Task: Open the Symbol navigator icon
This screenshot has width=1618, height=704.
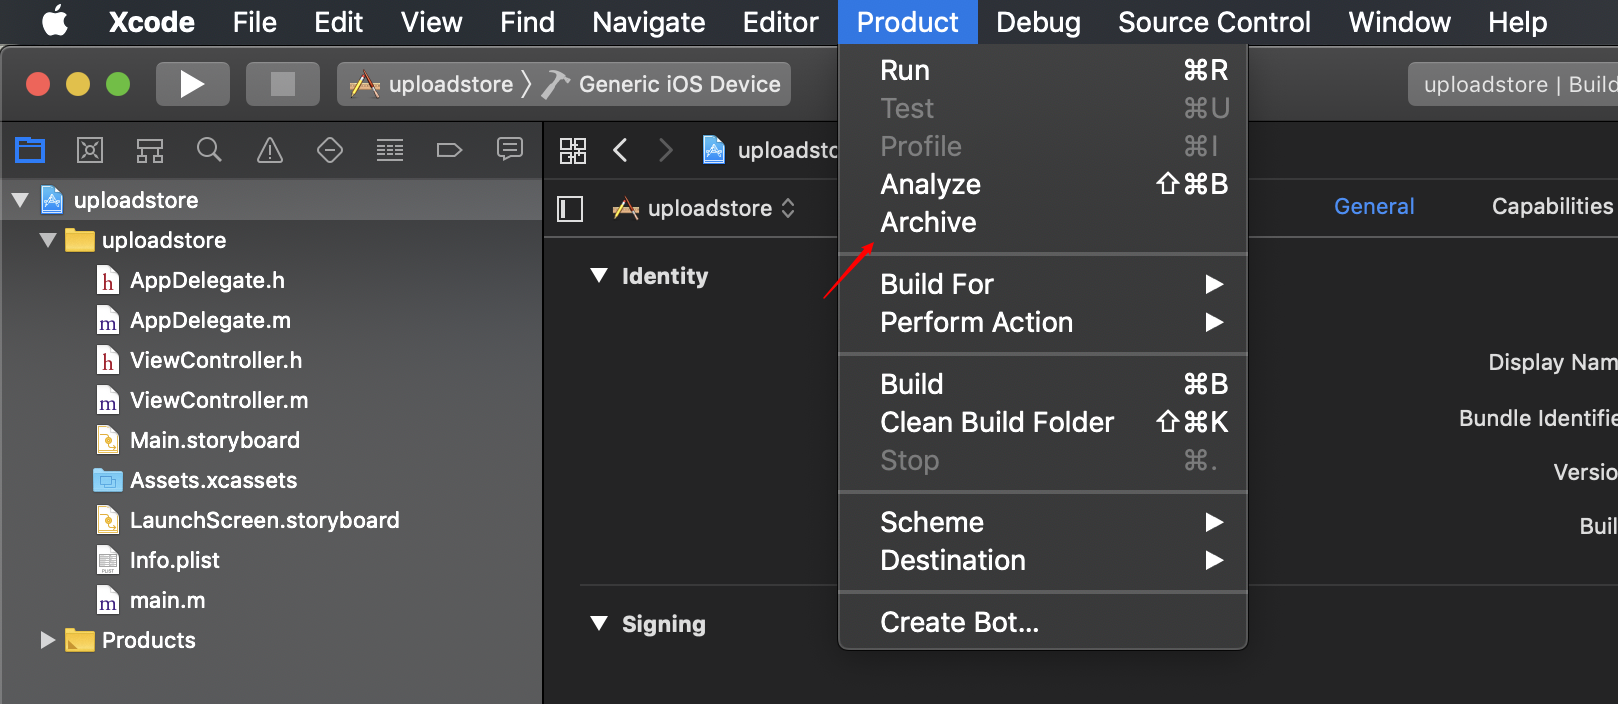Action: [150, 150]
